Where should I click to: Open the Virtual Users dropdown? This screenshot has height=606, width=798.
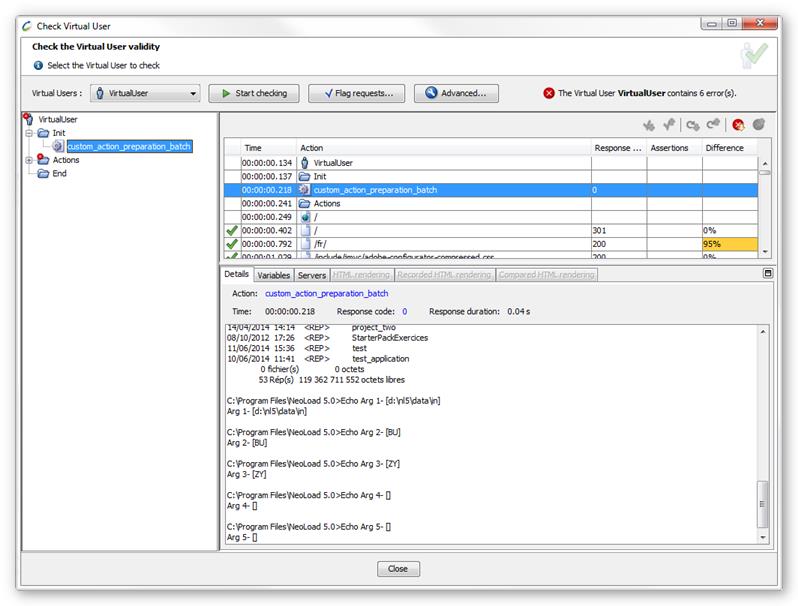point(146,93)
